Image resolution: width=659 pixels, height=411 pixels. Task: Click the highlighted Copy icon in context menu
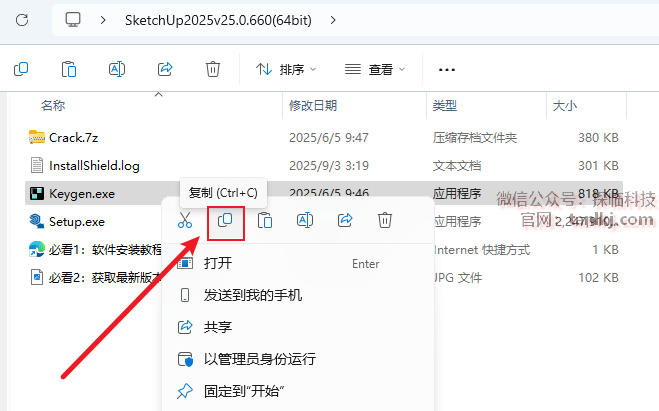[225, 220]
